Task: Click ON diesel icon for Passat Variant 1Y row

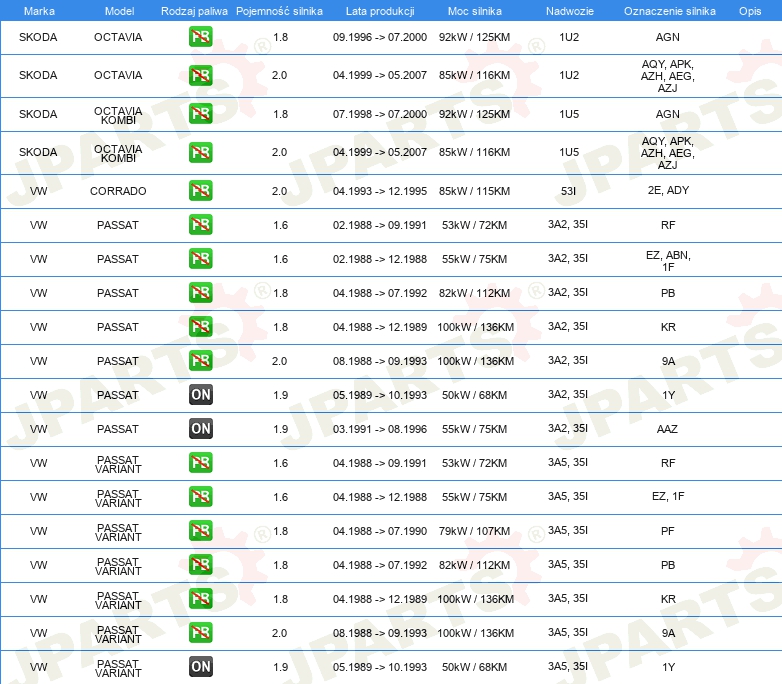Action: tap(200, 667)
